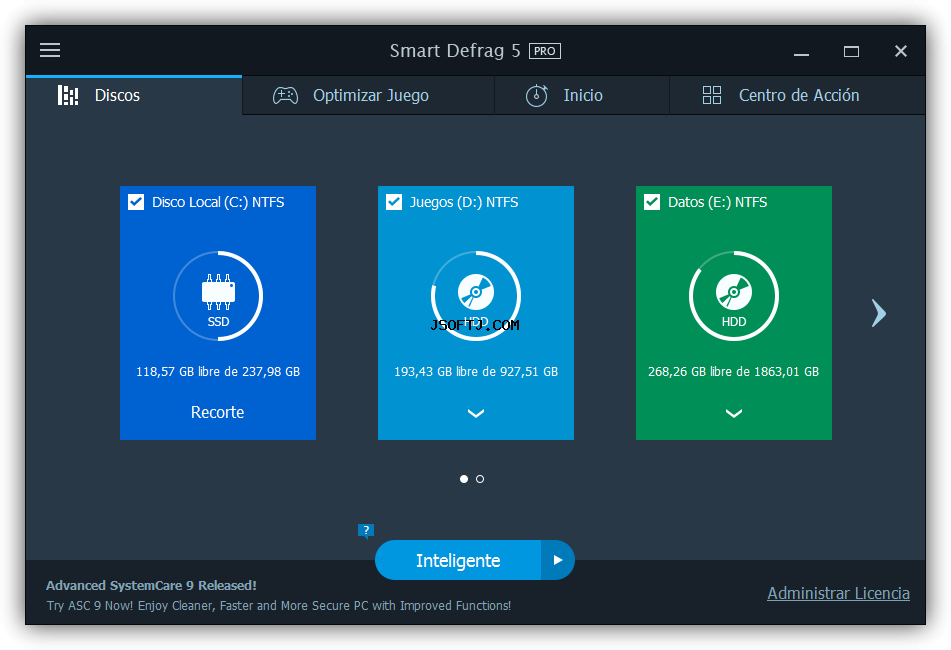This screenshot has height=650, width=951.
Task: Click the HDD disc icon on Juegos drive
Action: click(x=476, y=292)
